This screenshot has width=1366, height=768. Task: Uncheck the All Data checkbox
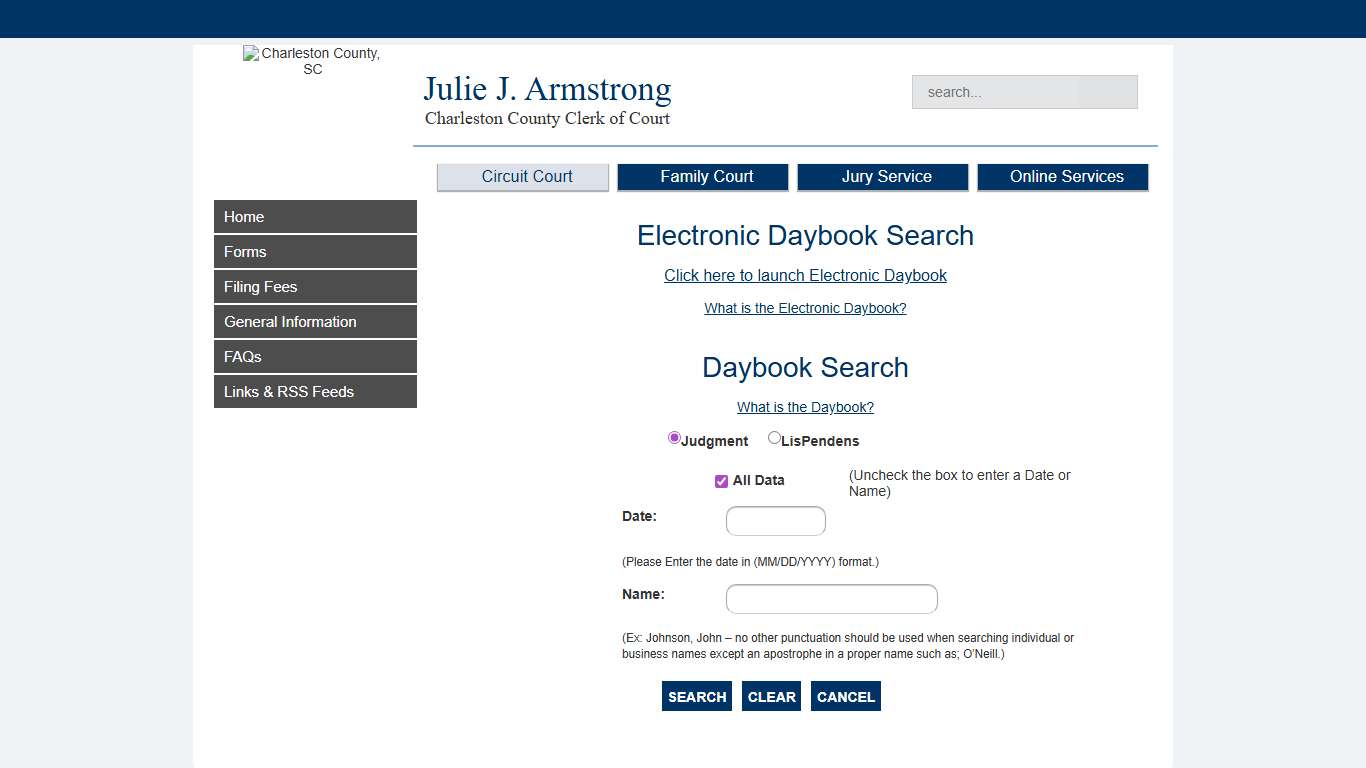coord(721,481)
